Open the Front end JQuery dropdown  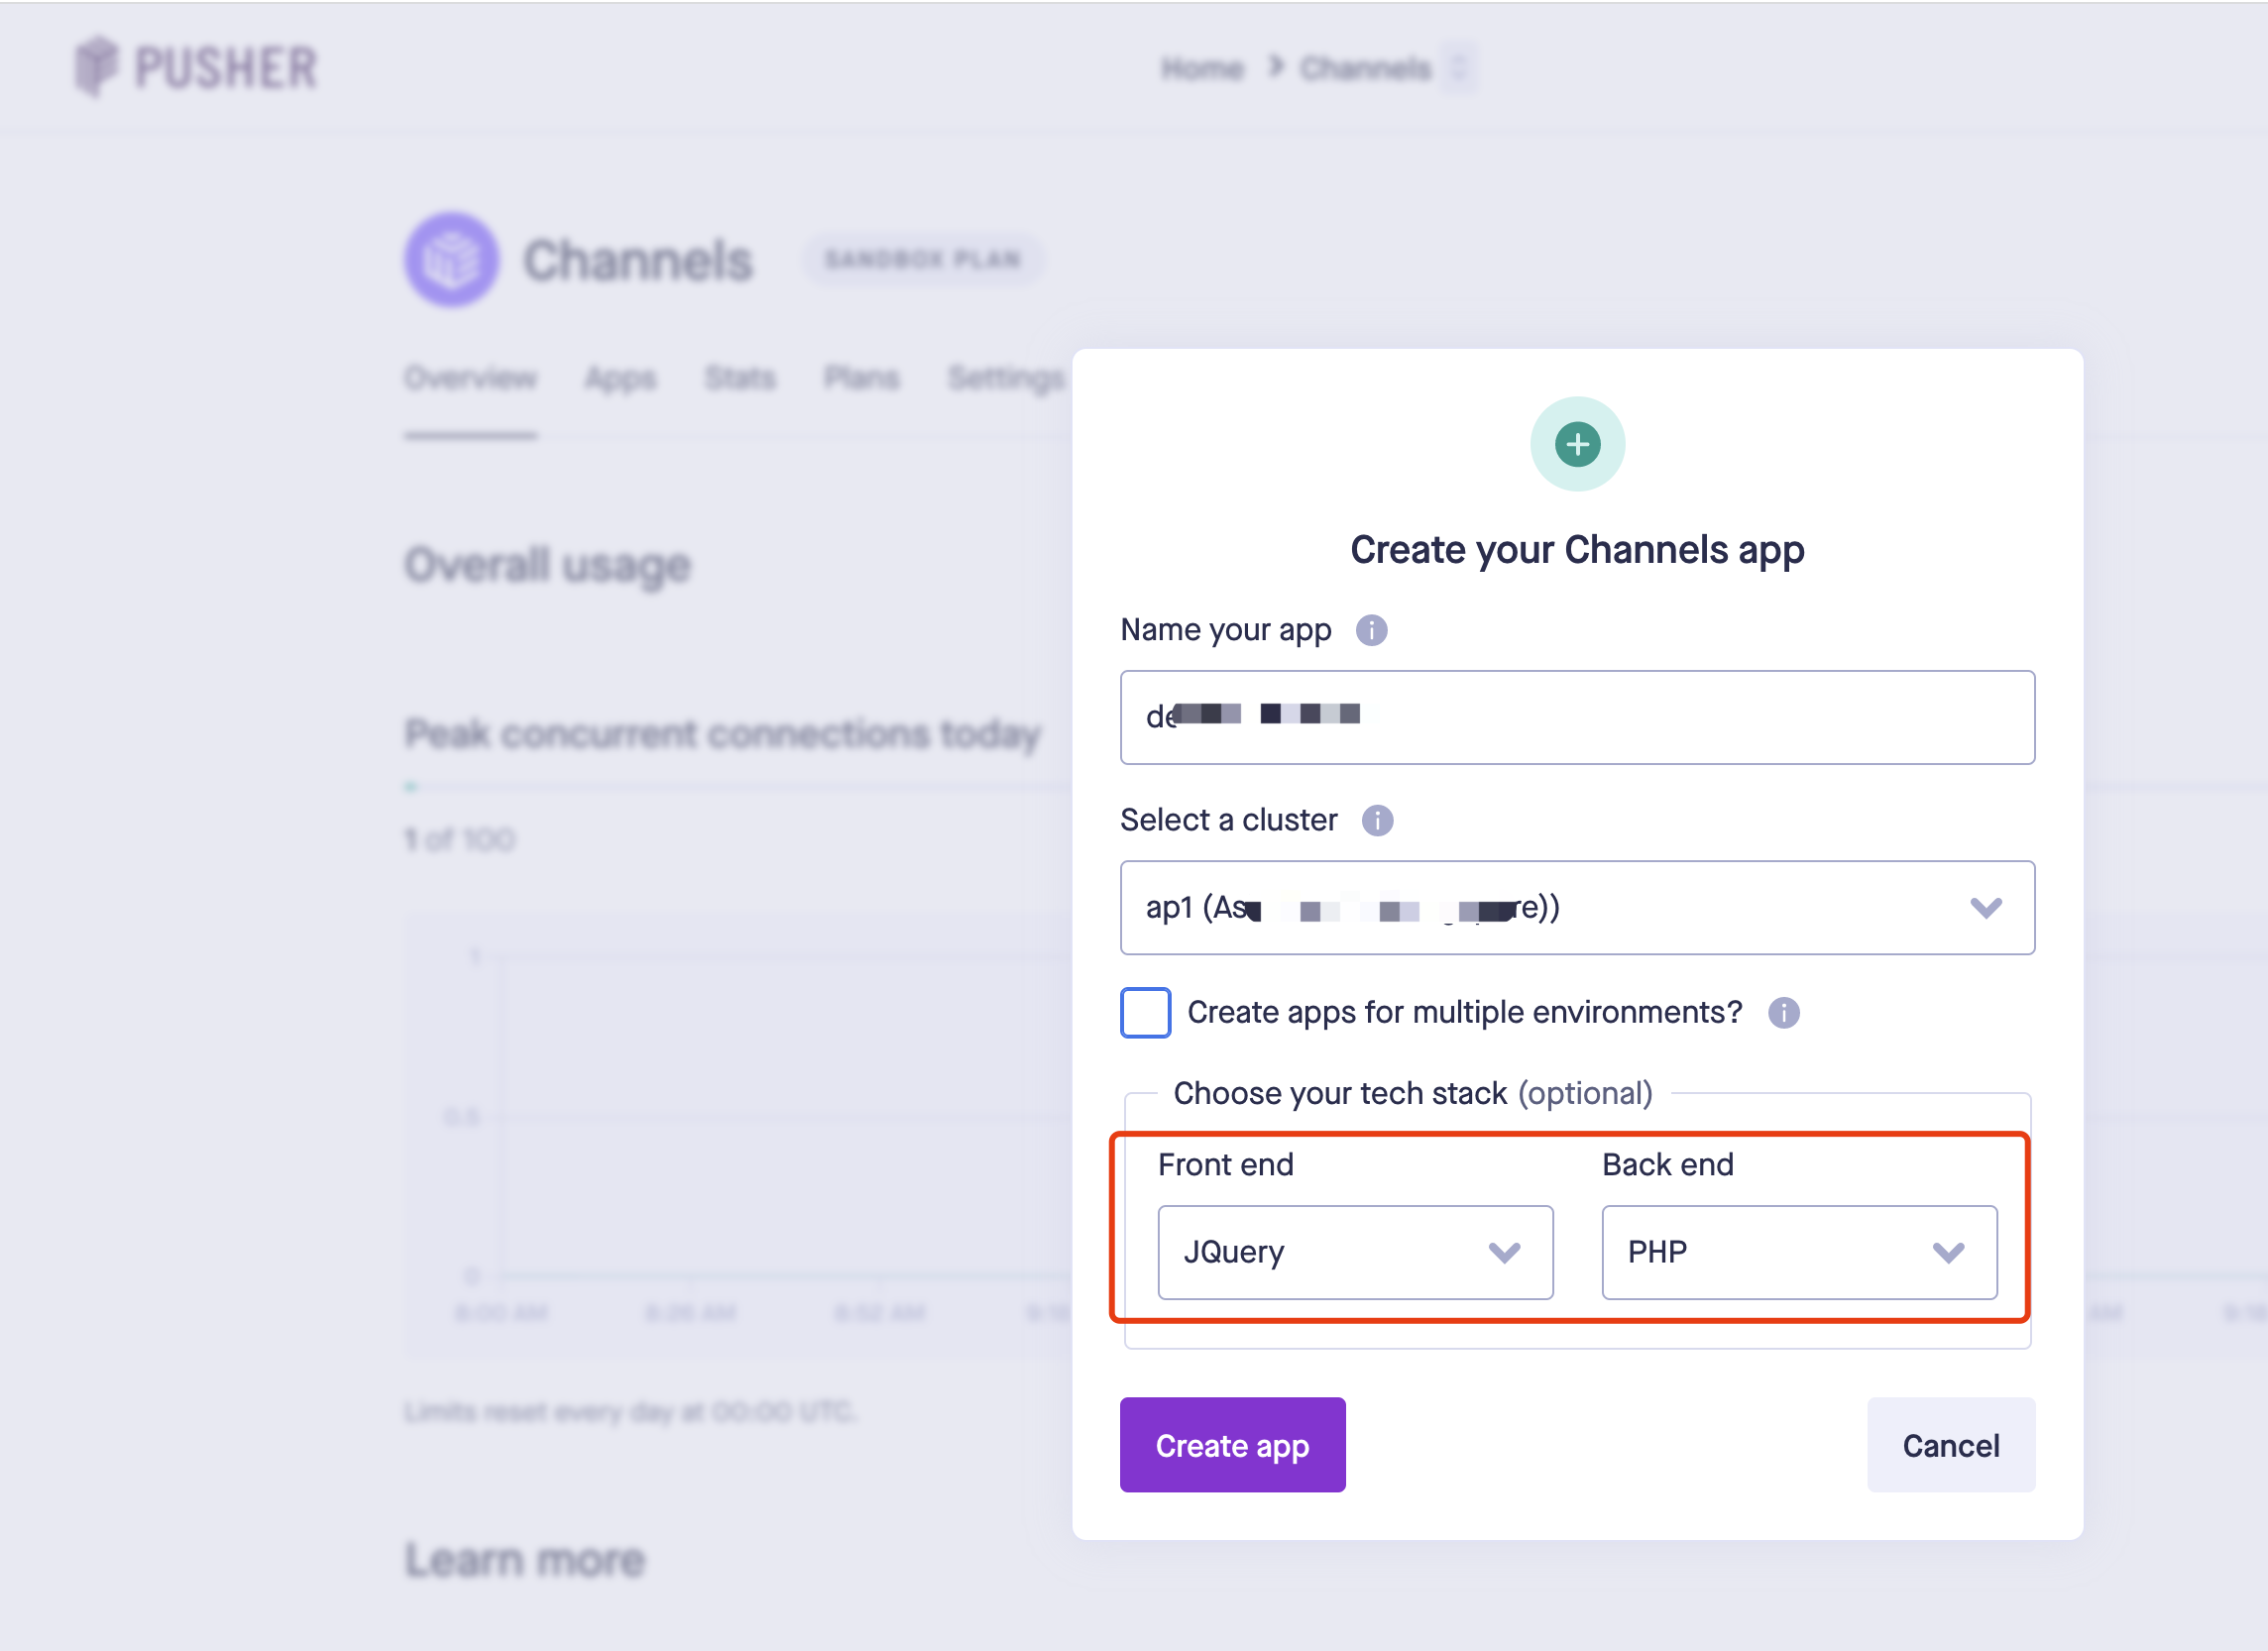tap(1354, 1252)
